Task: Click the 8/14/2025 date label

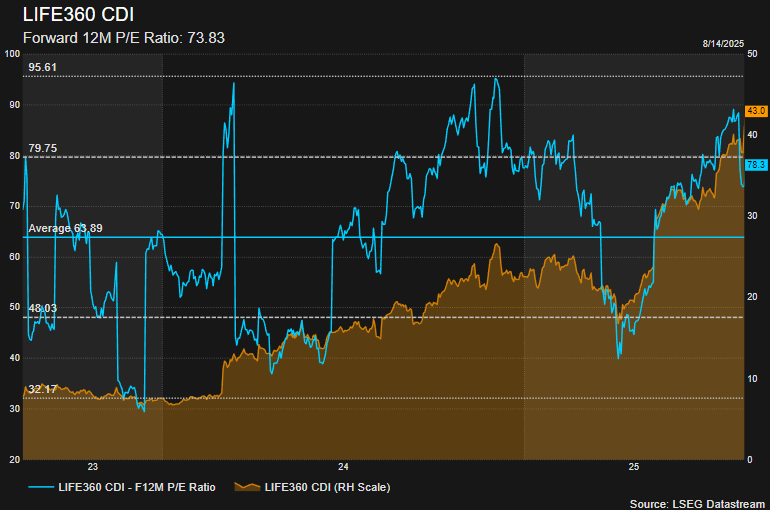Action: point(725,44)
